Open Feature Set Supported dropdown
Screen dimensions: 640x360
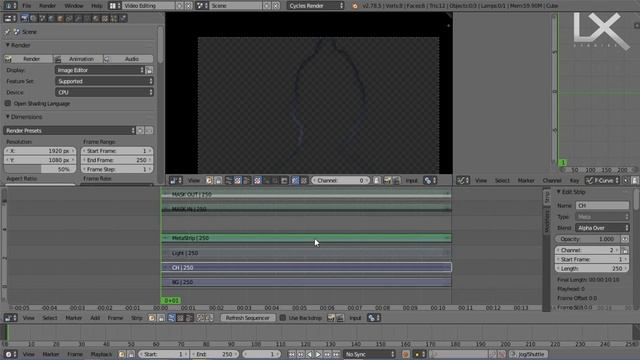[104, 81]
